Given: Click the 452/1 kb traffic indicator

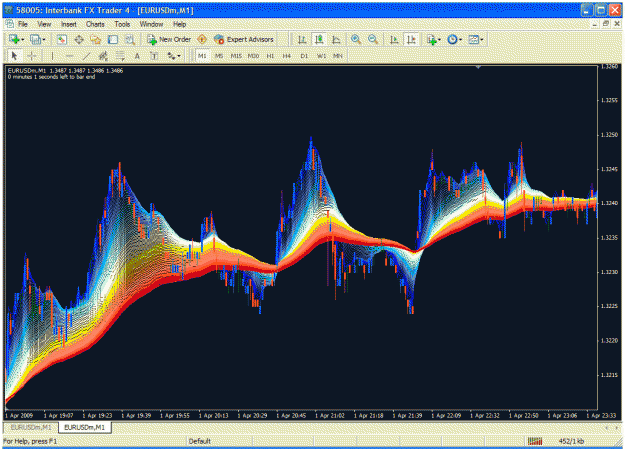Looking at the screenshot, I should point(571,441).
